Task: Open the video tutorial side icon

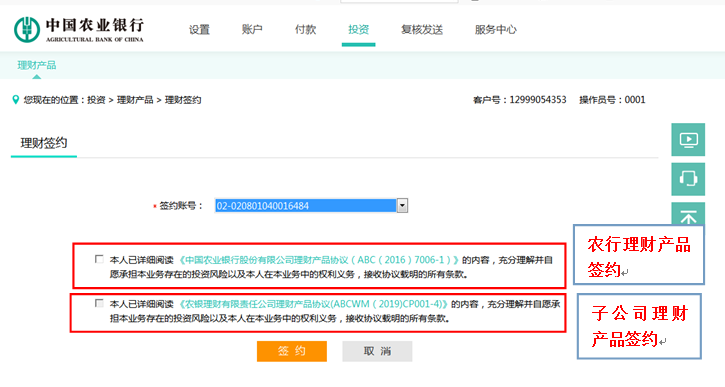Action: [x=688, y=140]
